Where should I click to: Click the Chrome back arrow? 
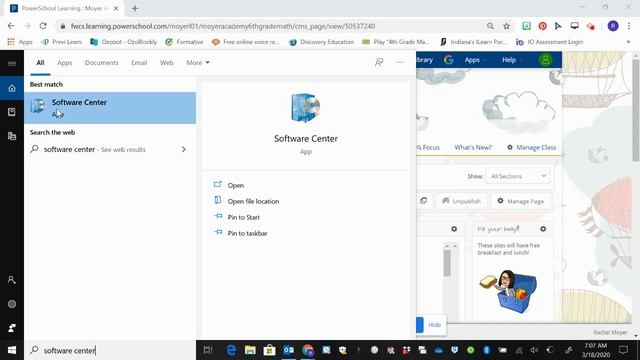pos(11,26)
